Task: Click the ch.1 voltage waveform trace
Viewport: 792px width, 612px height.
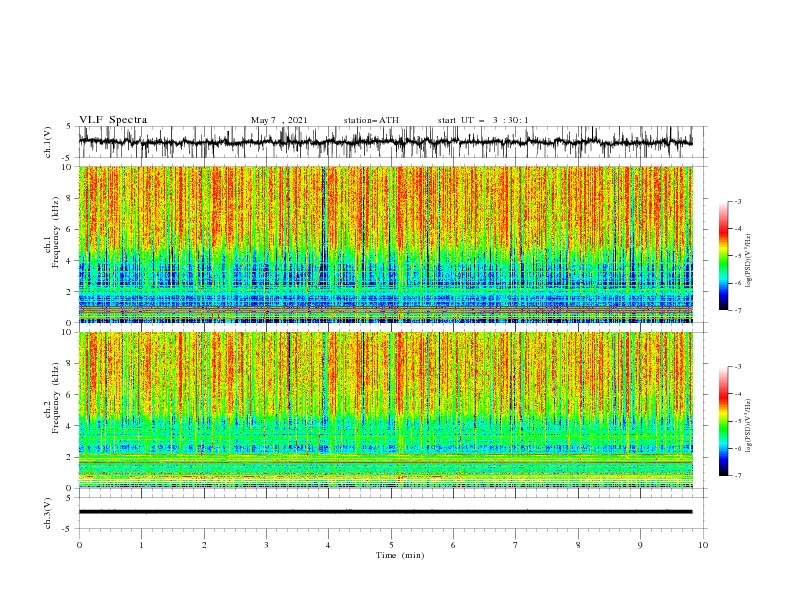Action: (x=385, y=142)
